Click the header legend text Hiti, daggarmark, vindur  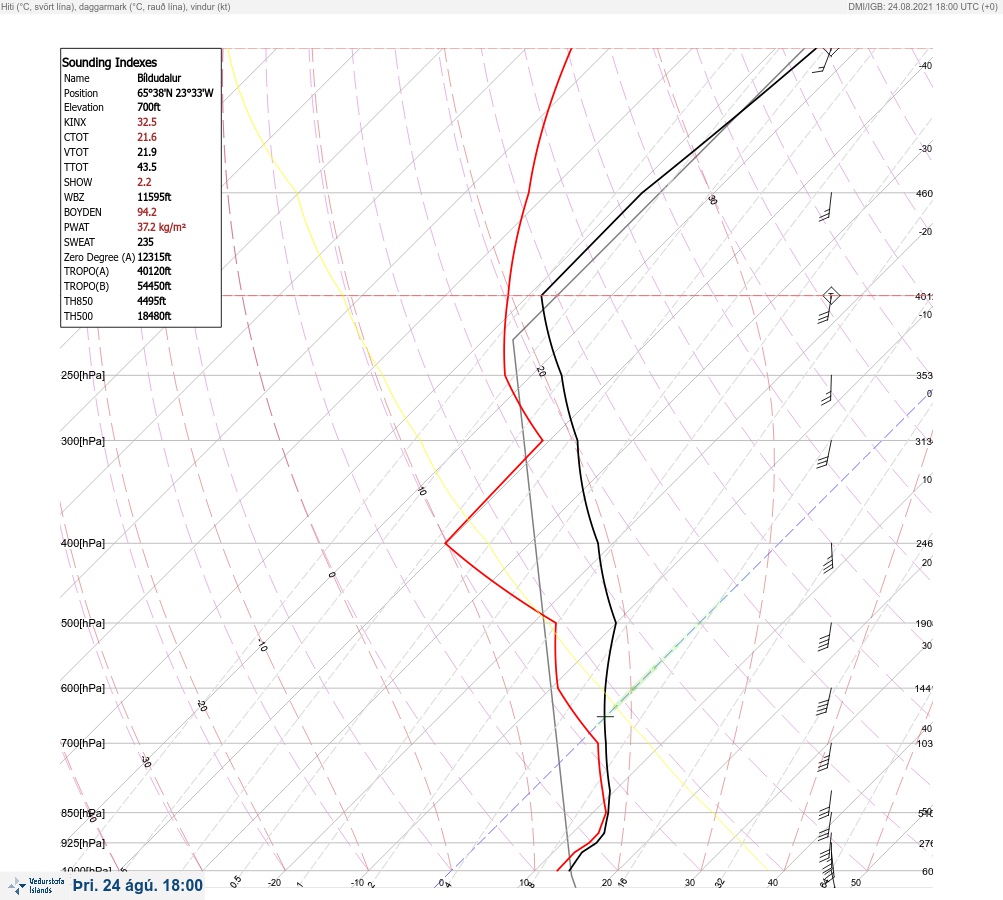(116, 6)
